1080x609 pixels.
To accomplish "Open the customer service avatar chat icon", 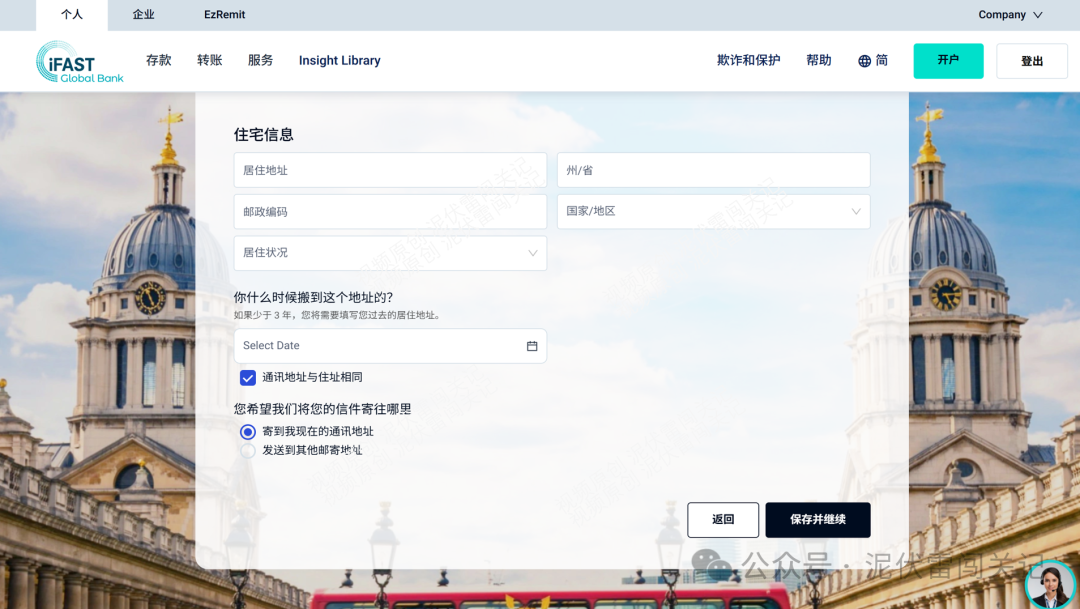I will (x=1051, y=584).
